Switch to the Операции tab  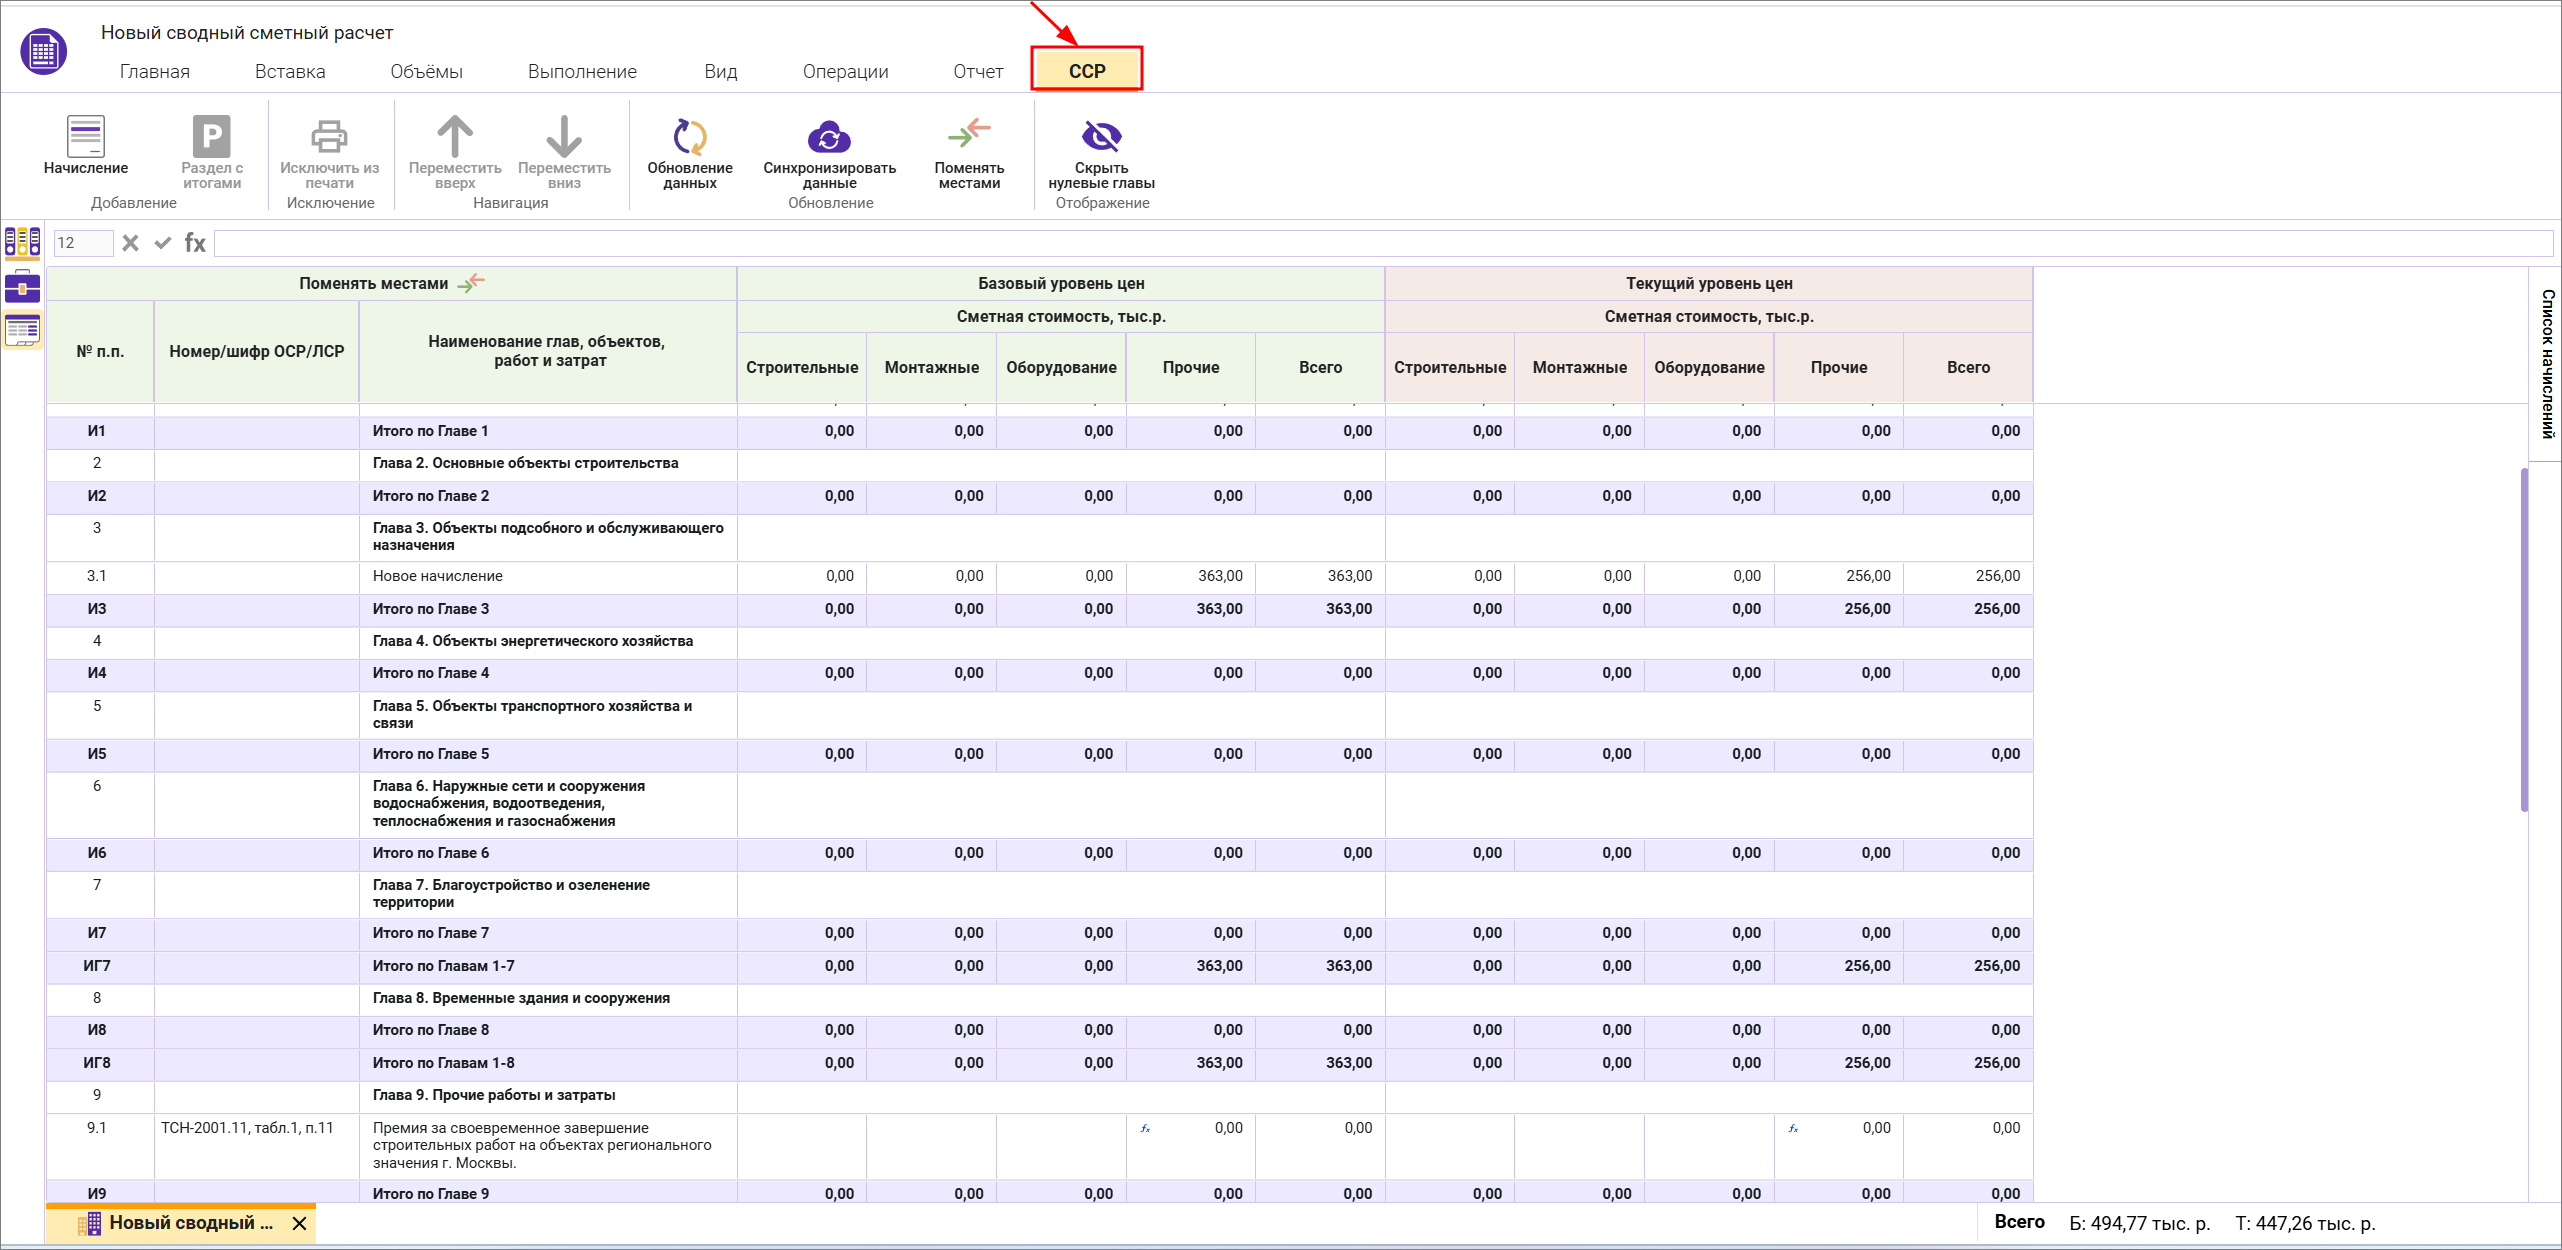click(x=845, y=72)
